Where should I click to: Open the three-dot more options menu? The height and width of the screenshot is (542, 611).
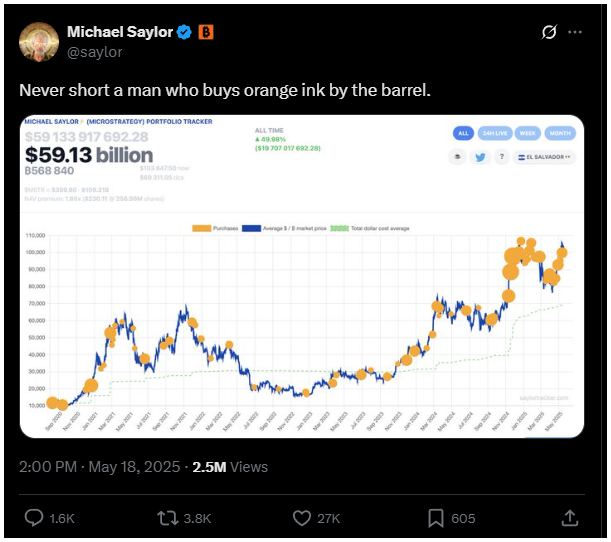575,32
